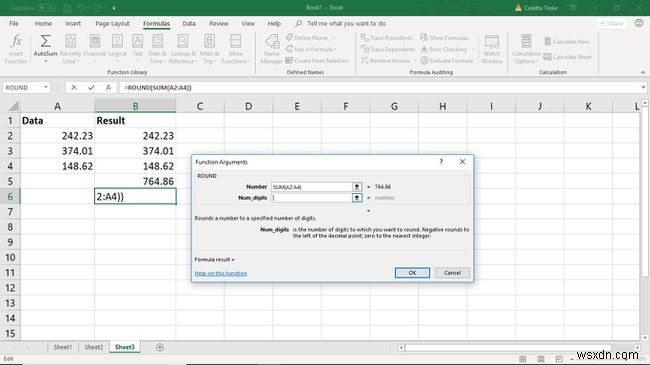Open the File menu
This screenshot has height=365, width=650.
pos(14,24)
